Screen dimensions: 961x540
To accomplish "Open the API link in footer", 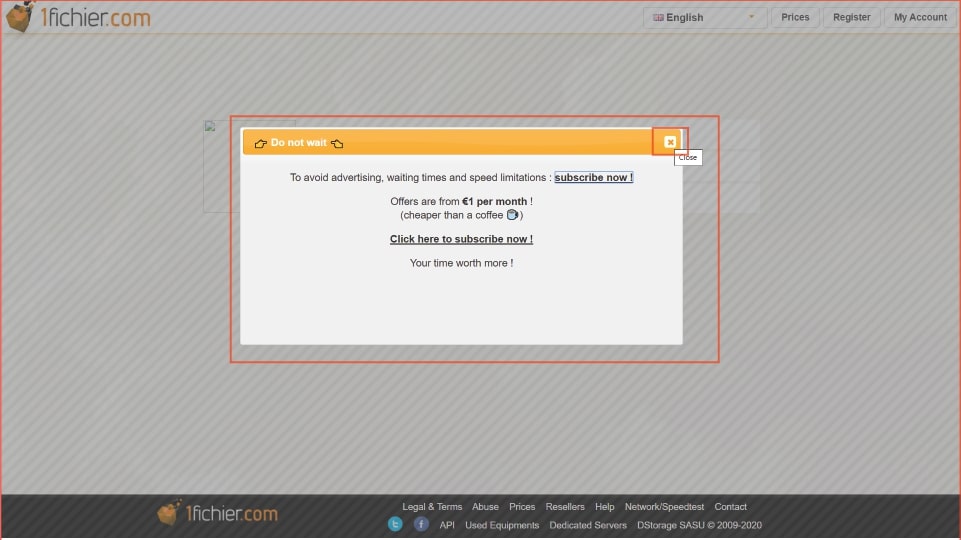I will tap(447, 525).
